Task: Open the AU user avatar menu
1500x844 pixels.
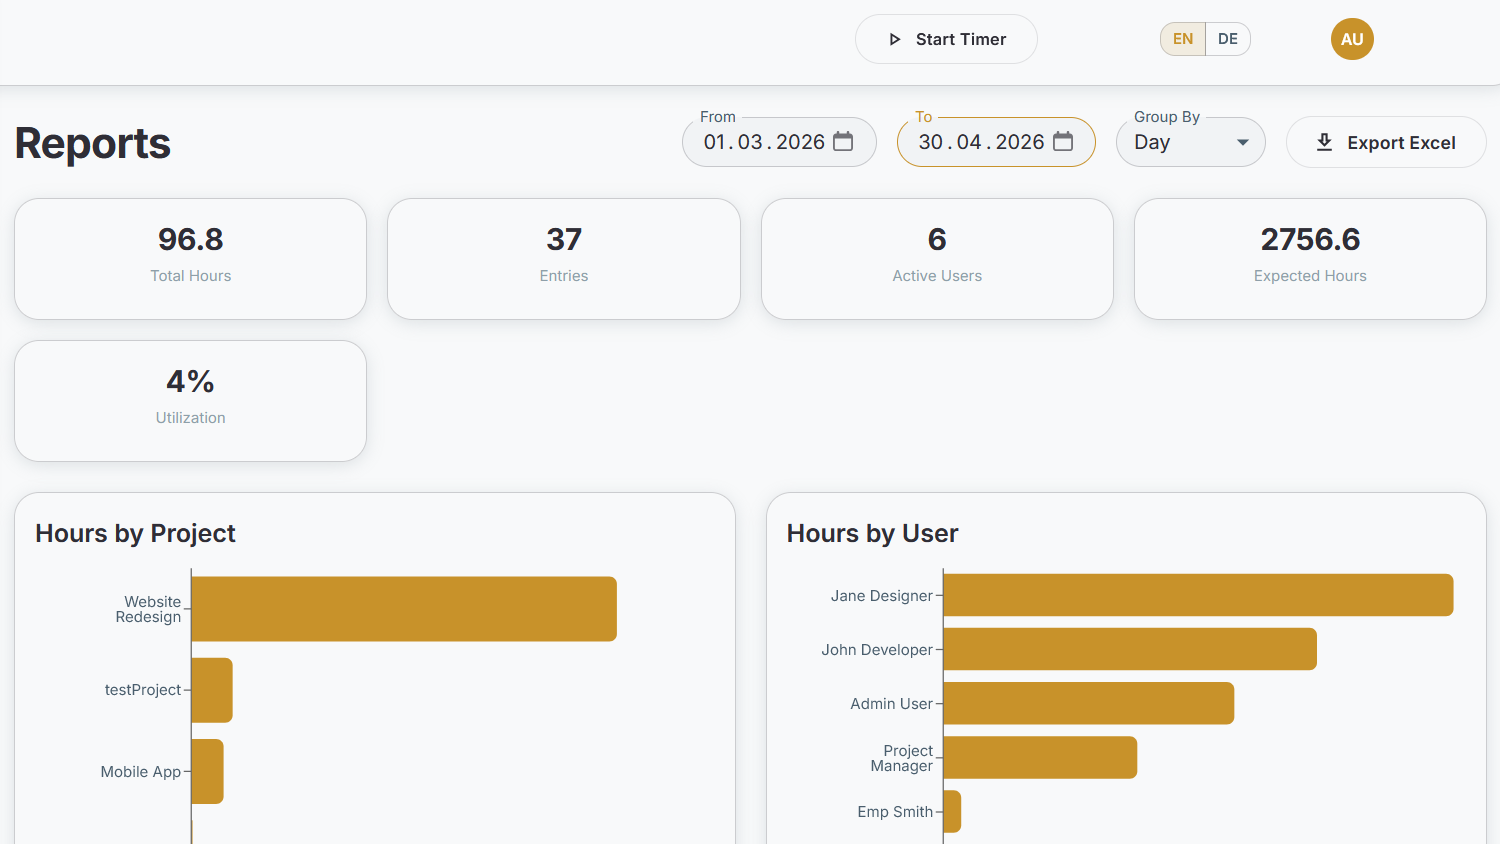Action: click(x=1352, y=39)
